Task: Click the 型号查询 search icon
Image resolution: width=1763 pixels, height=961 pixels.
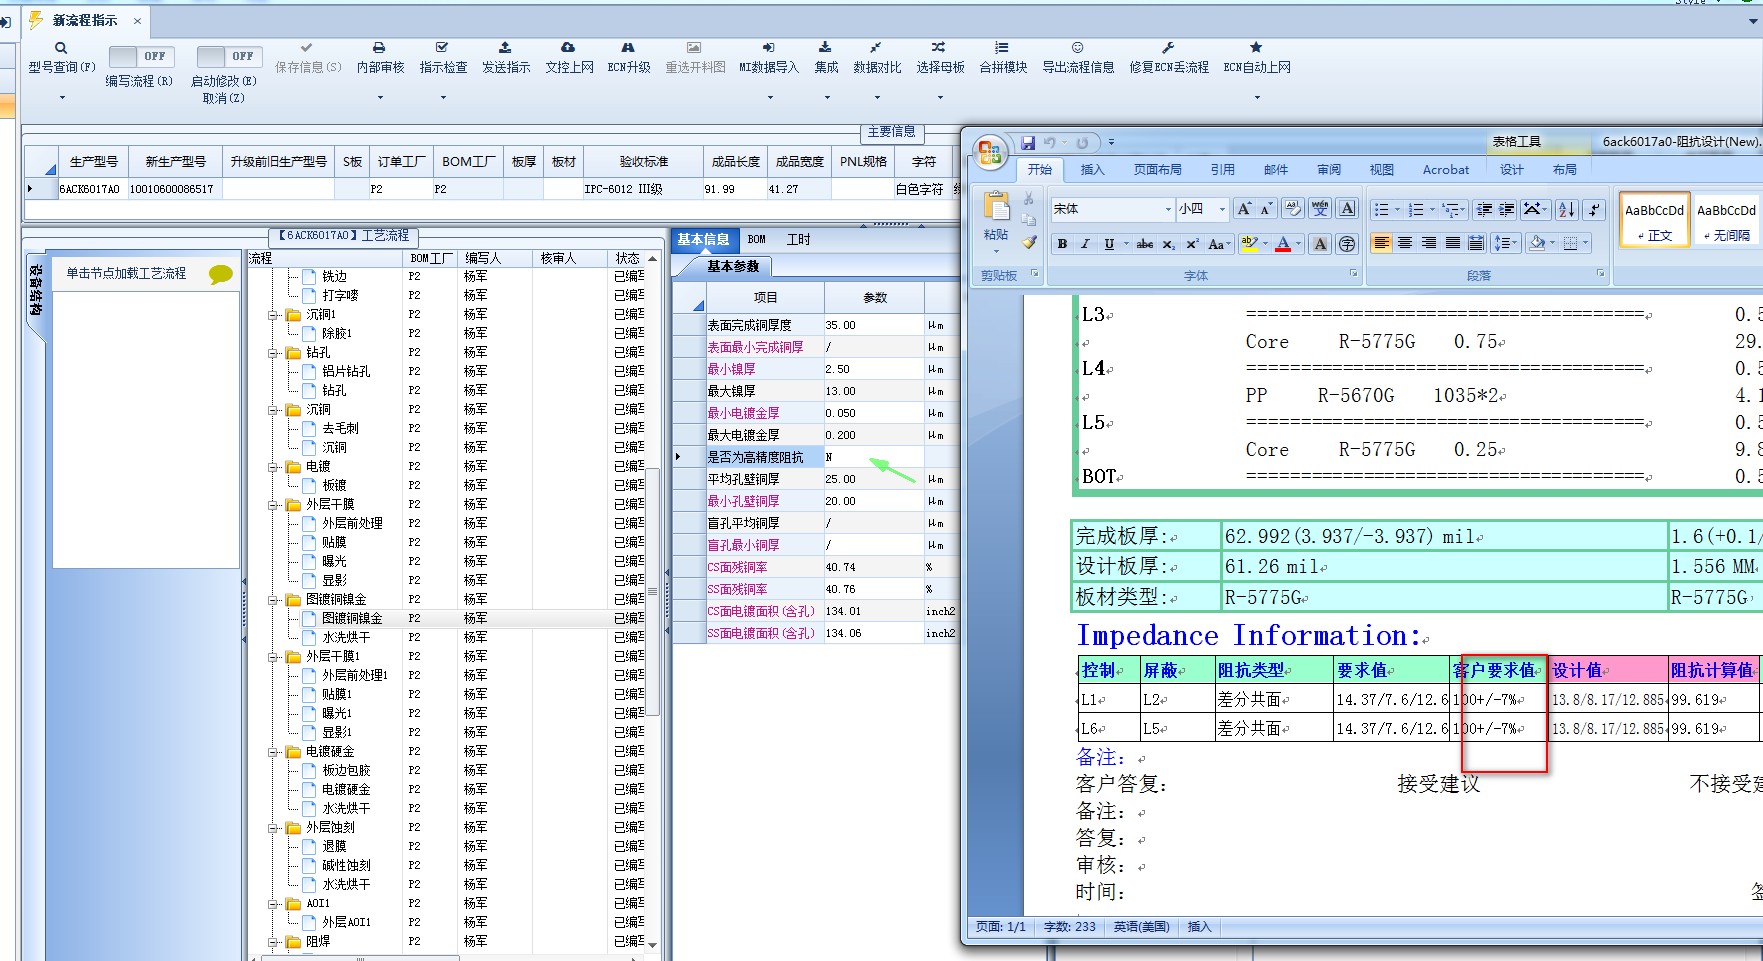Action: coord(61,48)
